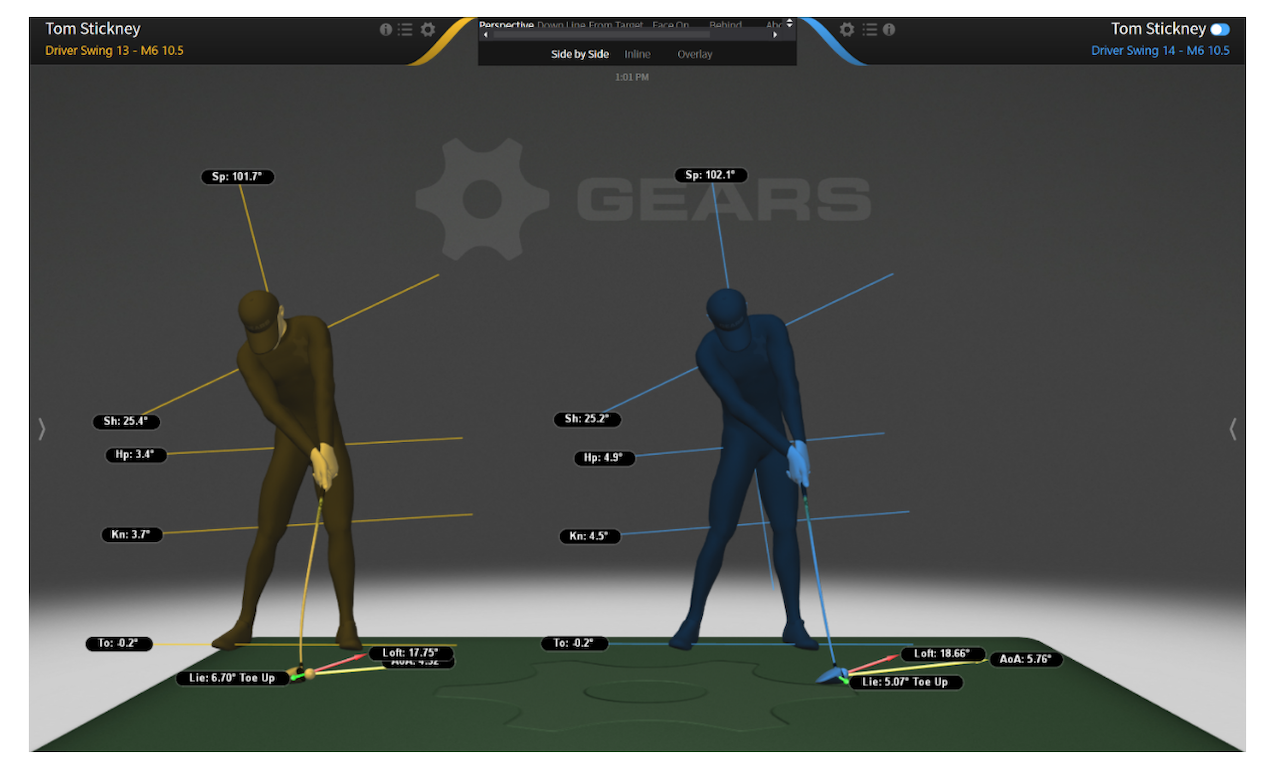Click right golfer Hp: 4.9° label
The height and width of the screenshot is (768, 1269).
[x=604, y=458]
